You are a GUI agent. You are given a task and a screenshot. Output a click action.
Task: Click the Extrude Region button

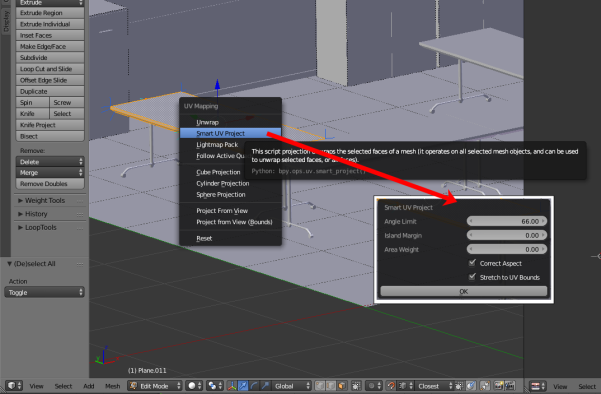tap(50, 13)
